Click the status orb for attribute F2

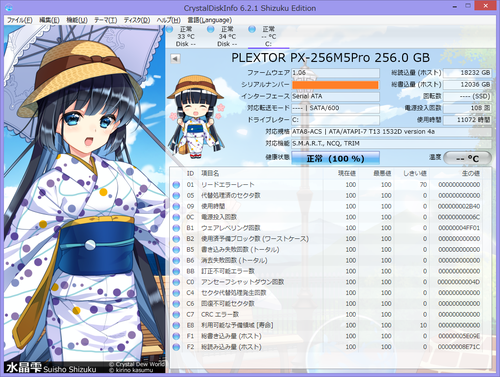click(x=176, y=347)
